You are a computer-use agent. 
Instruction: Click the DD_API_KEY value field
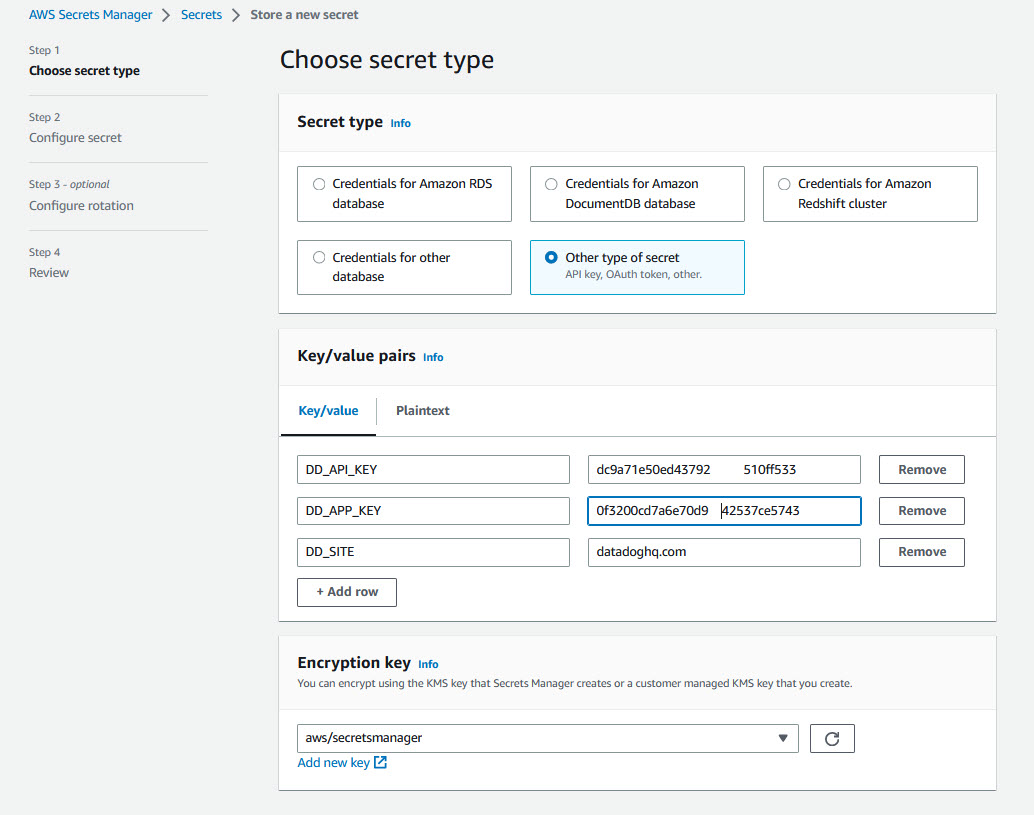tap(724, 469)
